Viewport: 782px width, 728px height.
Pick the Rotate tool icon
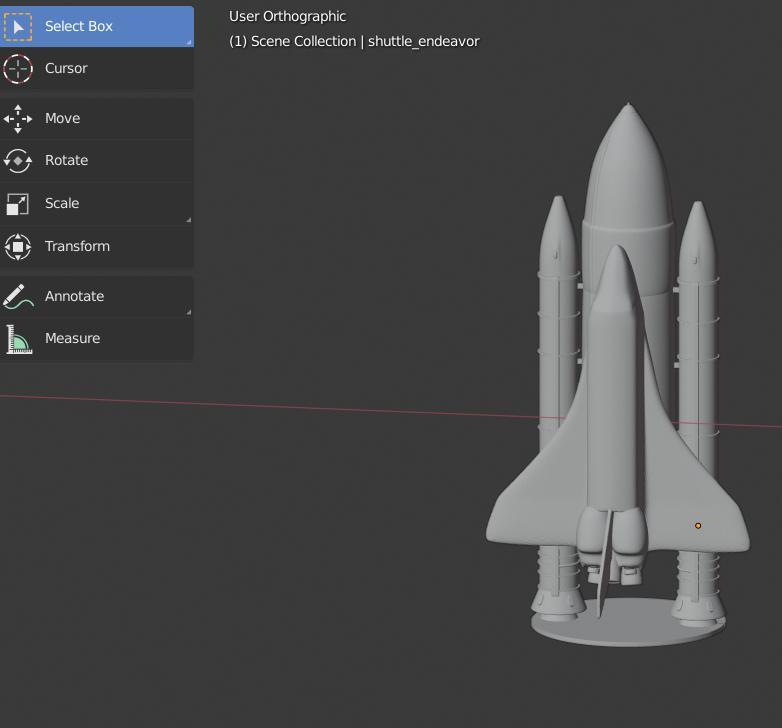[18, 161]
